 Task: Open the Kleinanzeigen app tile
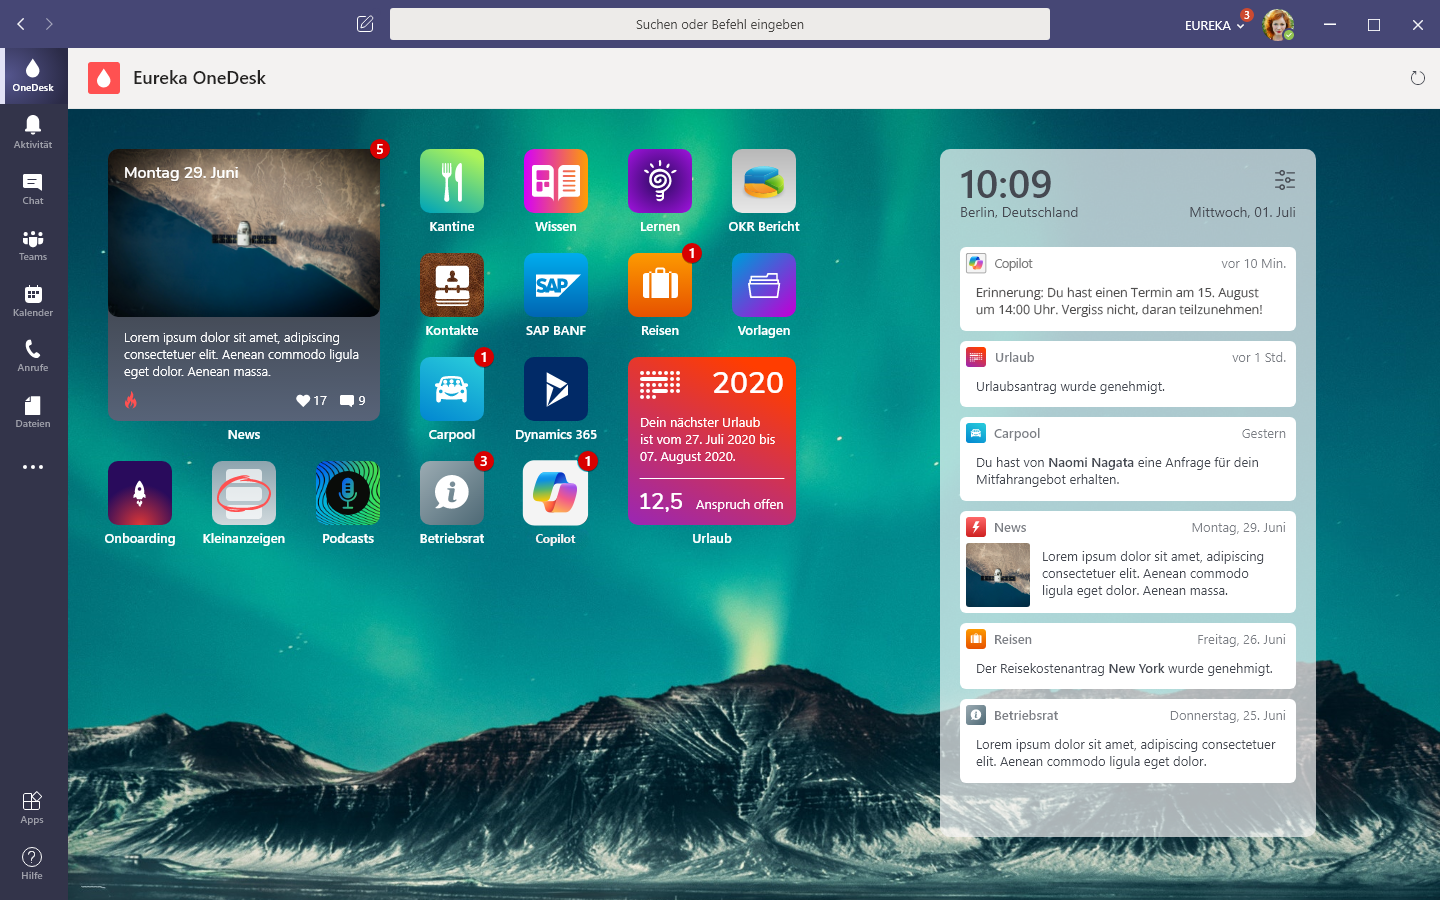pos(244,493)
